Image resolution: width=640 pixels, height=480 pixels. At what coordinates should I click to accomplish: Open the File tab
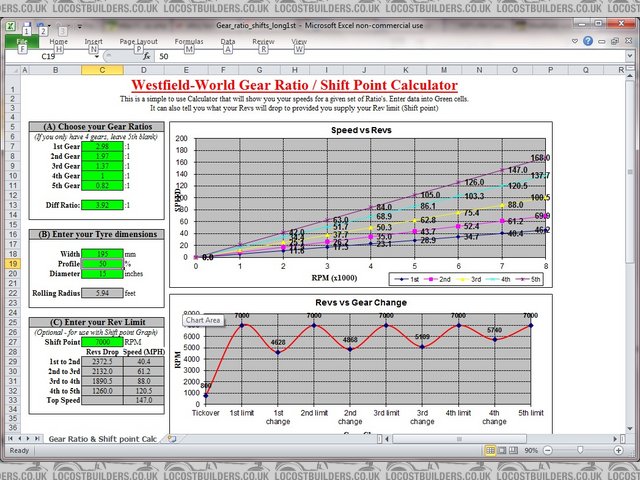[22, 42]
